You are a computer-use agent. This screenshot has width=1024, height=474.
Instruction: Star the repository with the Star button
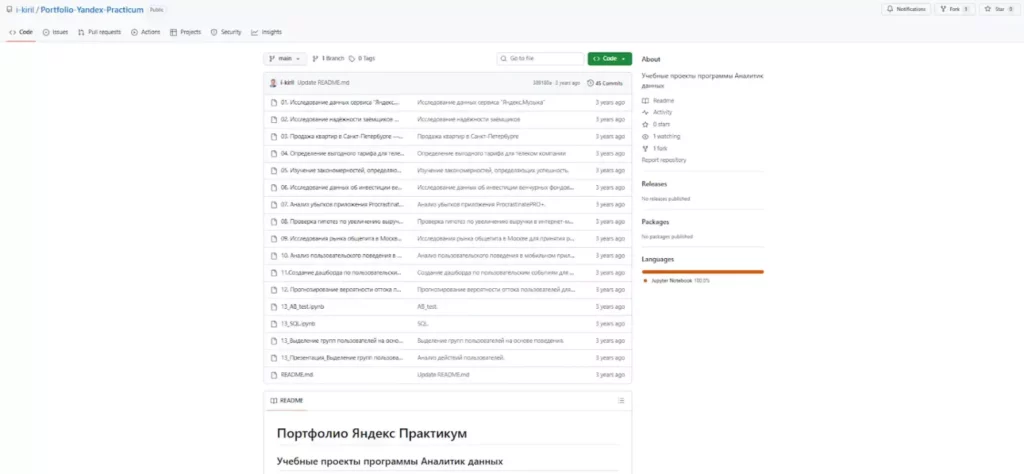coord(999,9)
